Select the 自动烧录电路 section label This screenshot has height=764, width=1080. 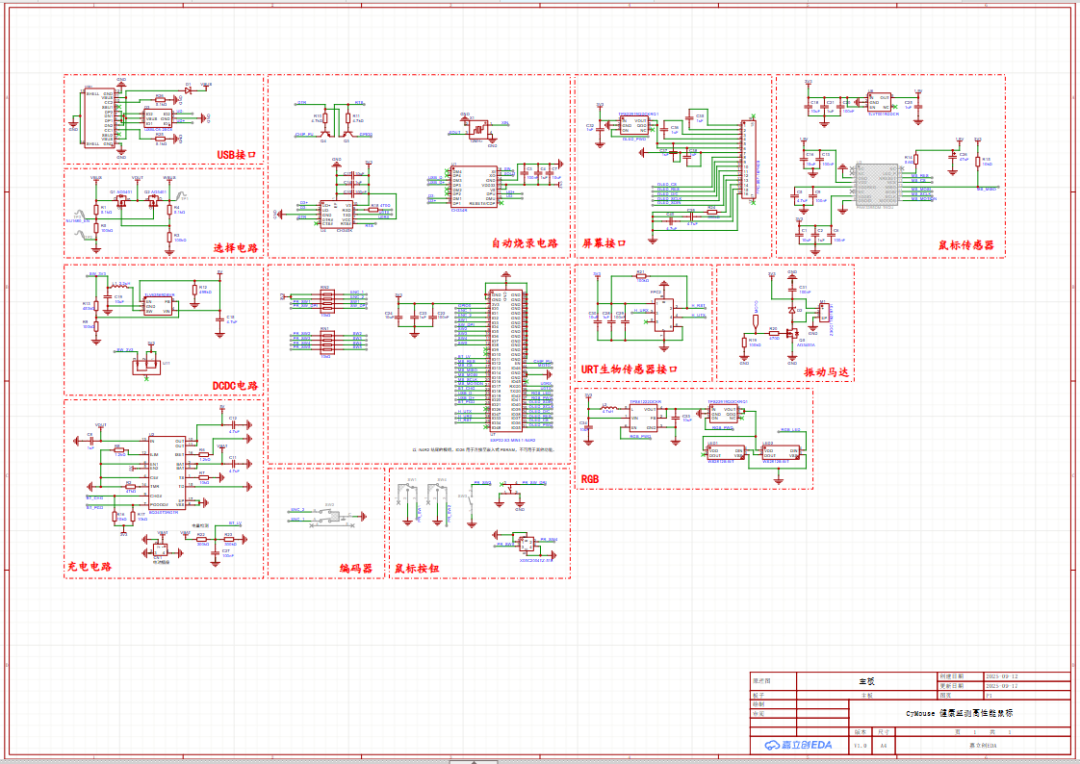pyautogui.click(x=524, y=243)
